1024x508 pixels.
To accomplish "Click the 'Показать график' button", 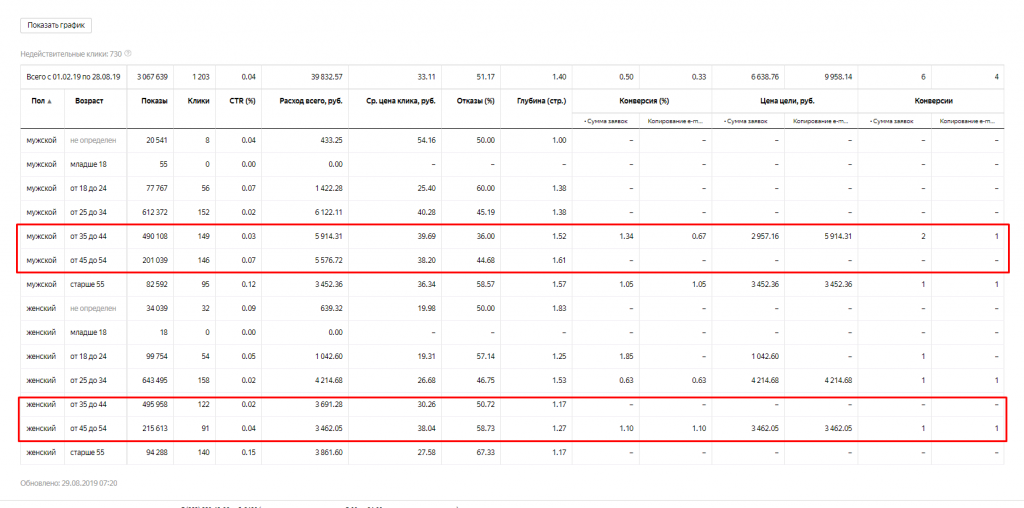I will click(56, 25).
